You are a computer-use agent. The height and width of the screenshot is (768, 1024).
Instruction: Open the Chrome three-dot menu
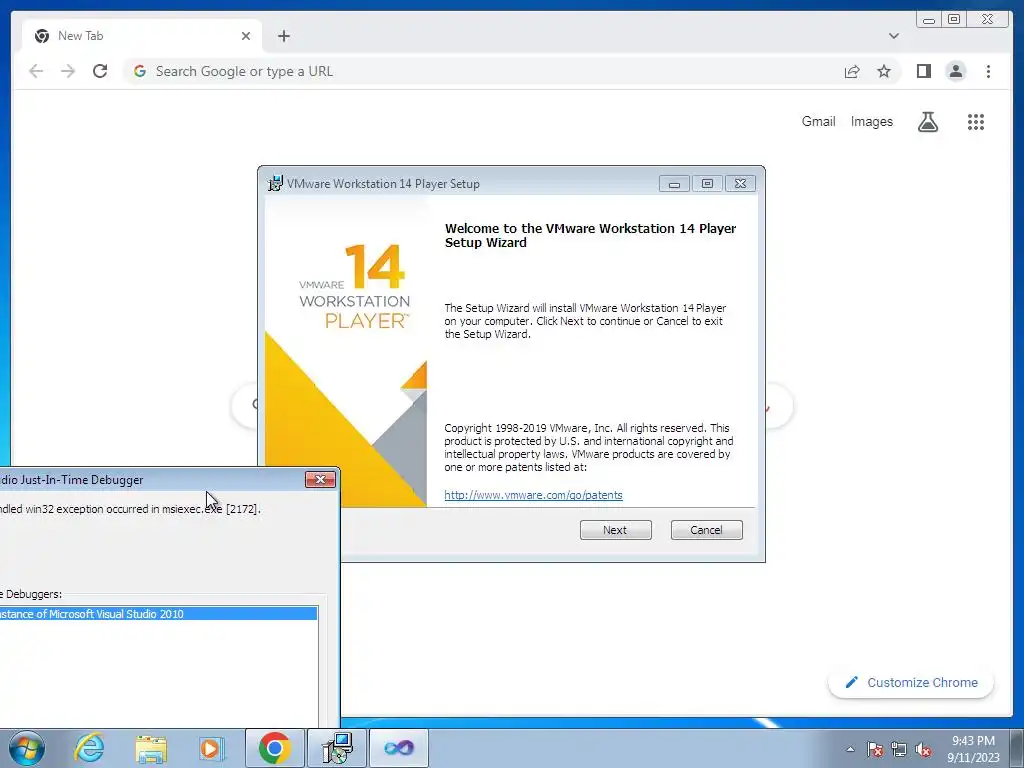pos(988,71)
